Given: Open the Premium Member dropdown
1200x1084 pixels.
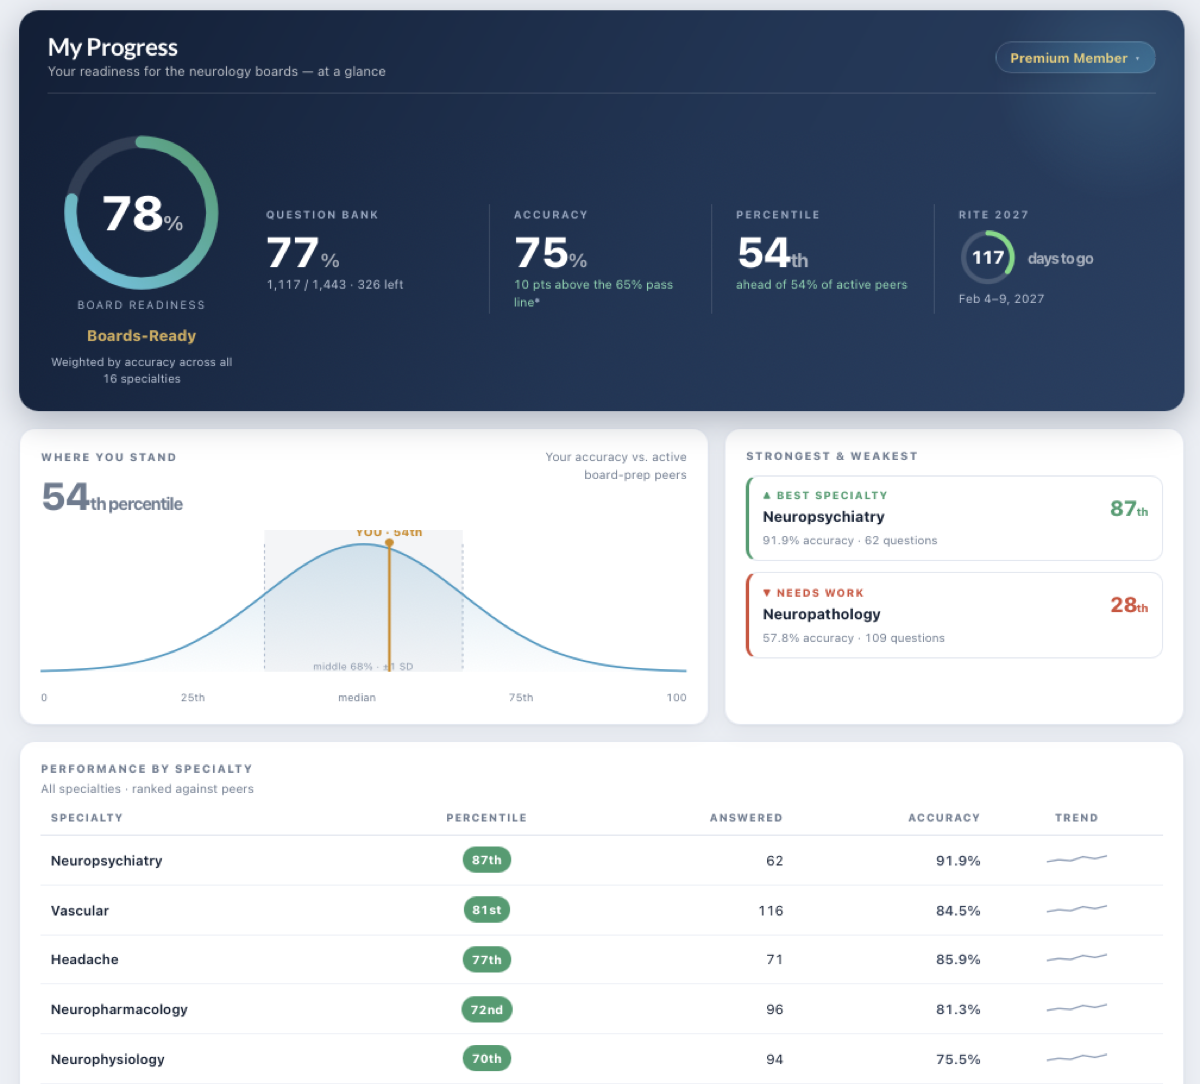Looking at the screenshot, I should [x=1075, y=58].
